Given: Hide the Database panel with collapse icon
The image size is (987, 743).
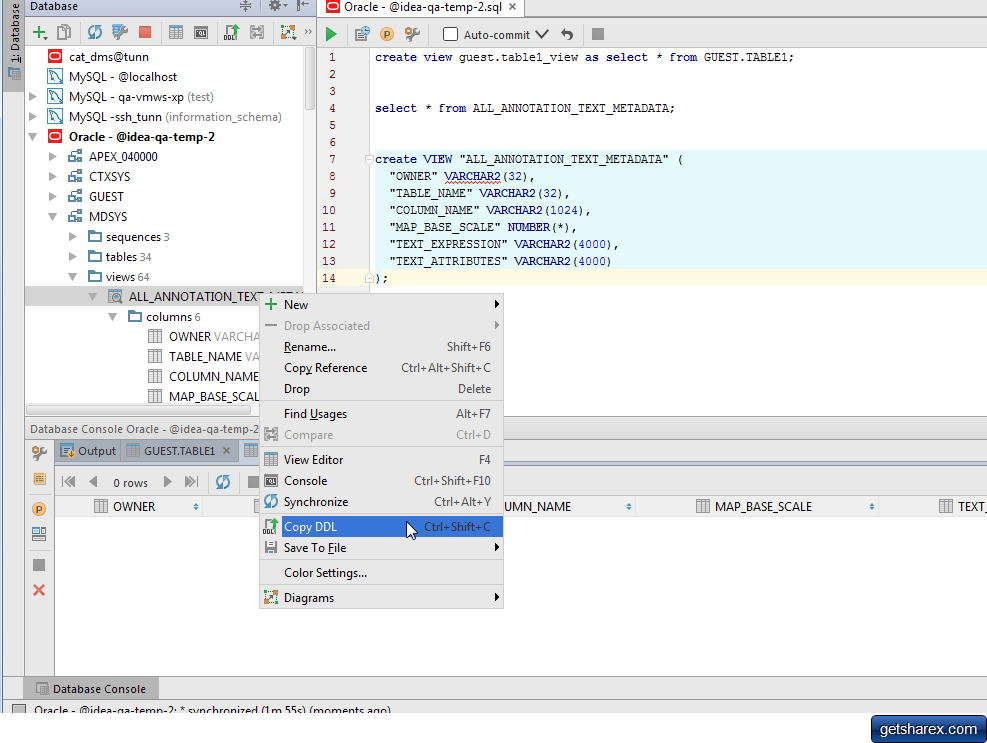Looking at the screenshot, I should coord(303,6).
